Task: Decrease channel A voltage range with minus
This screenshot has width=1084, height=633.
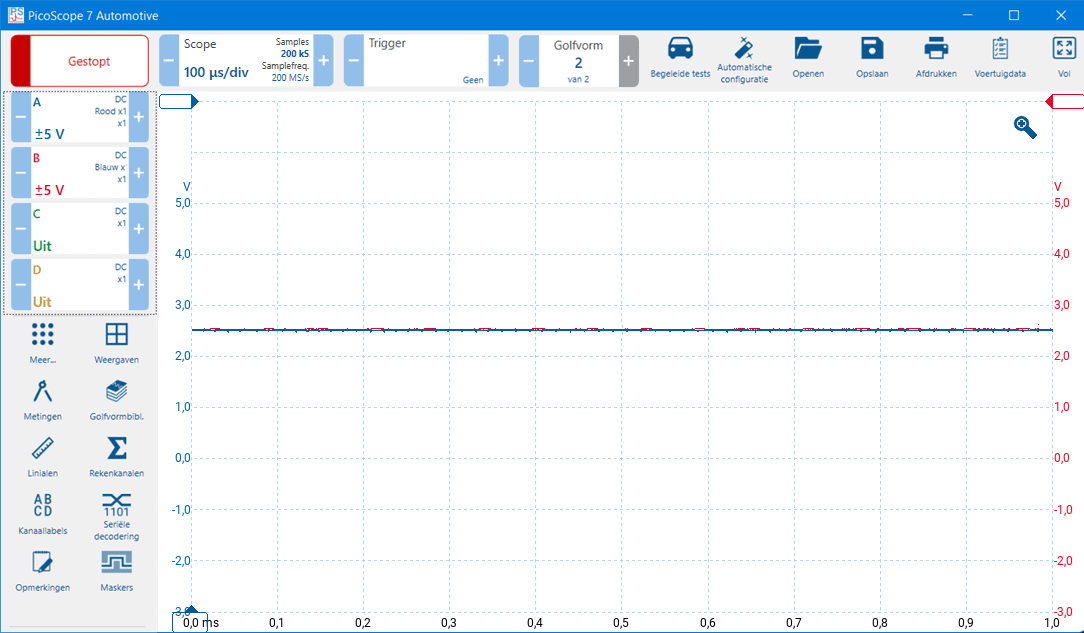Action: pos(21,117)
